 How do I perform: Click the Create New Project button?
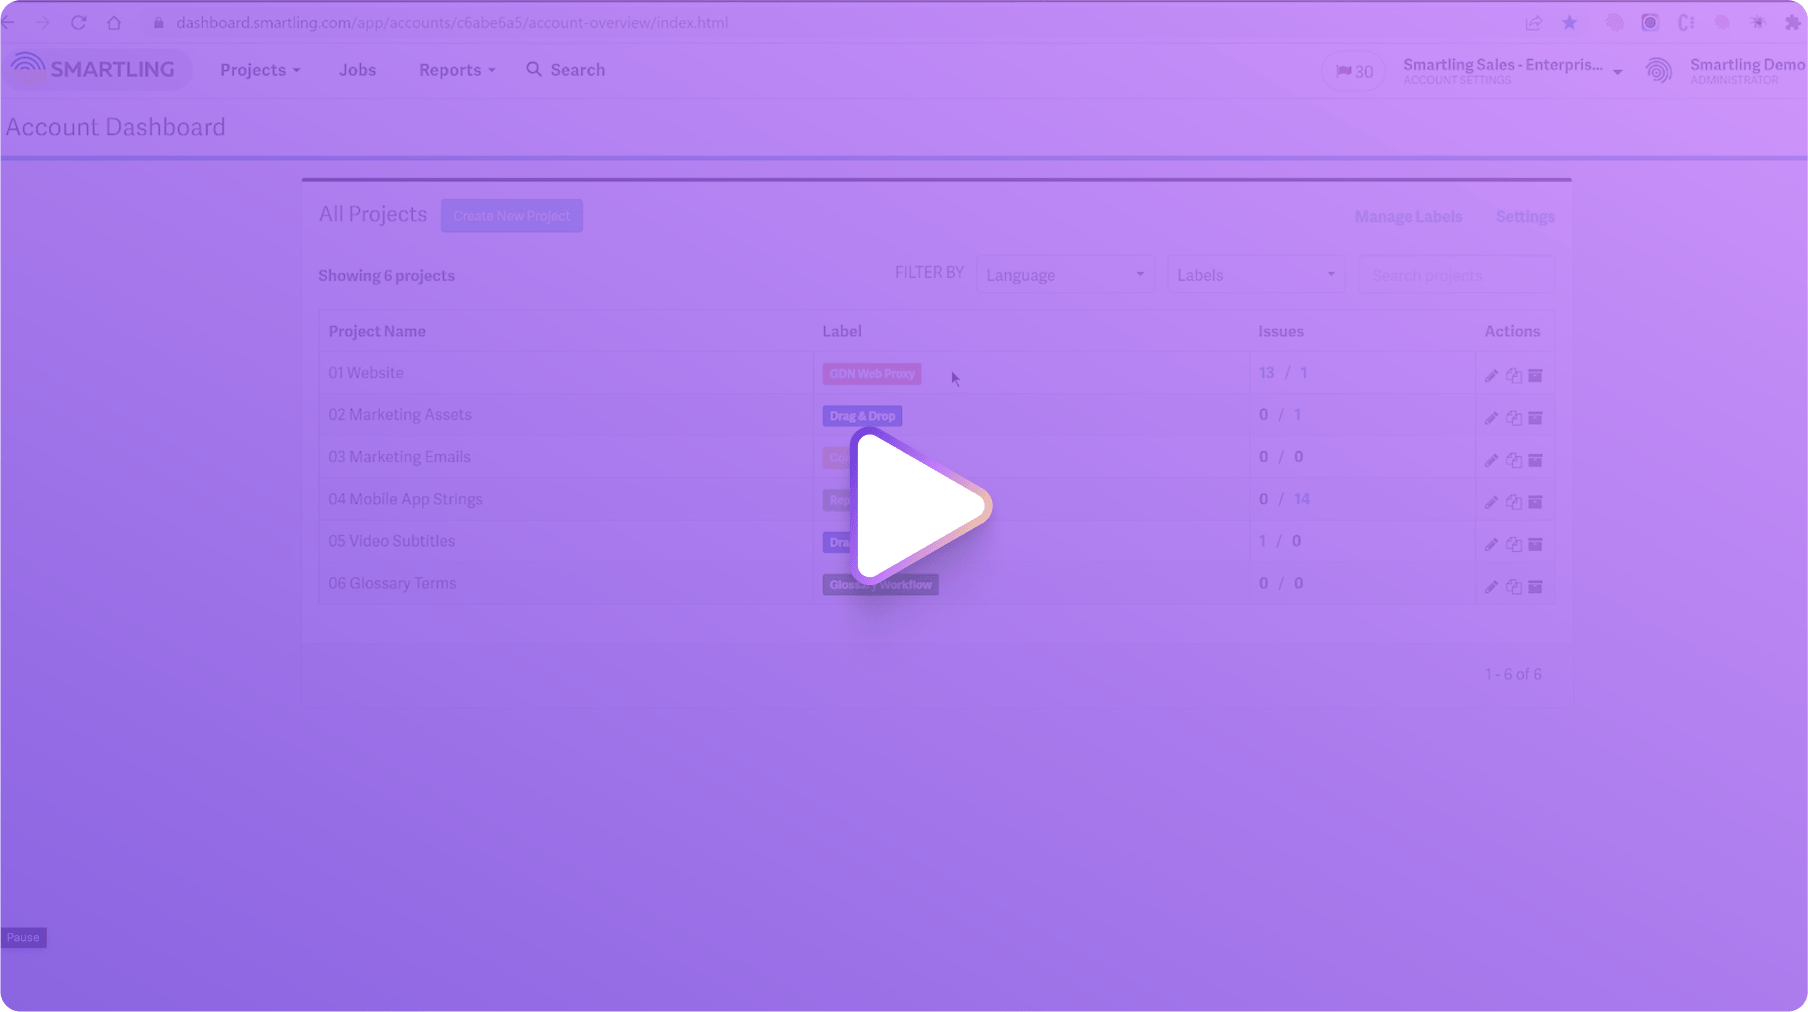511,216
